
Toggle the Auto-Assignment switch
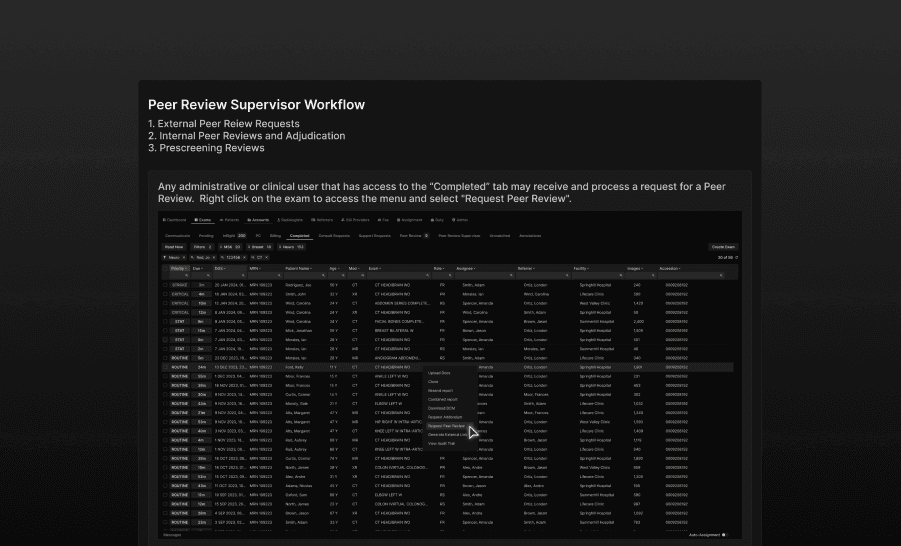(x=723, y=535)
